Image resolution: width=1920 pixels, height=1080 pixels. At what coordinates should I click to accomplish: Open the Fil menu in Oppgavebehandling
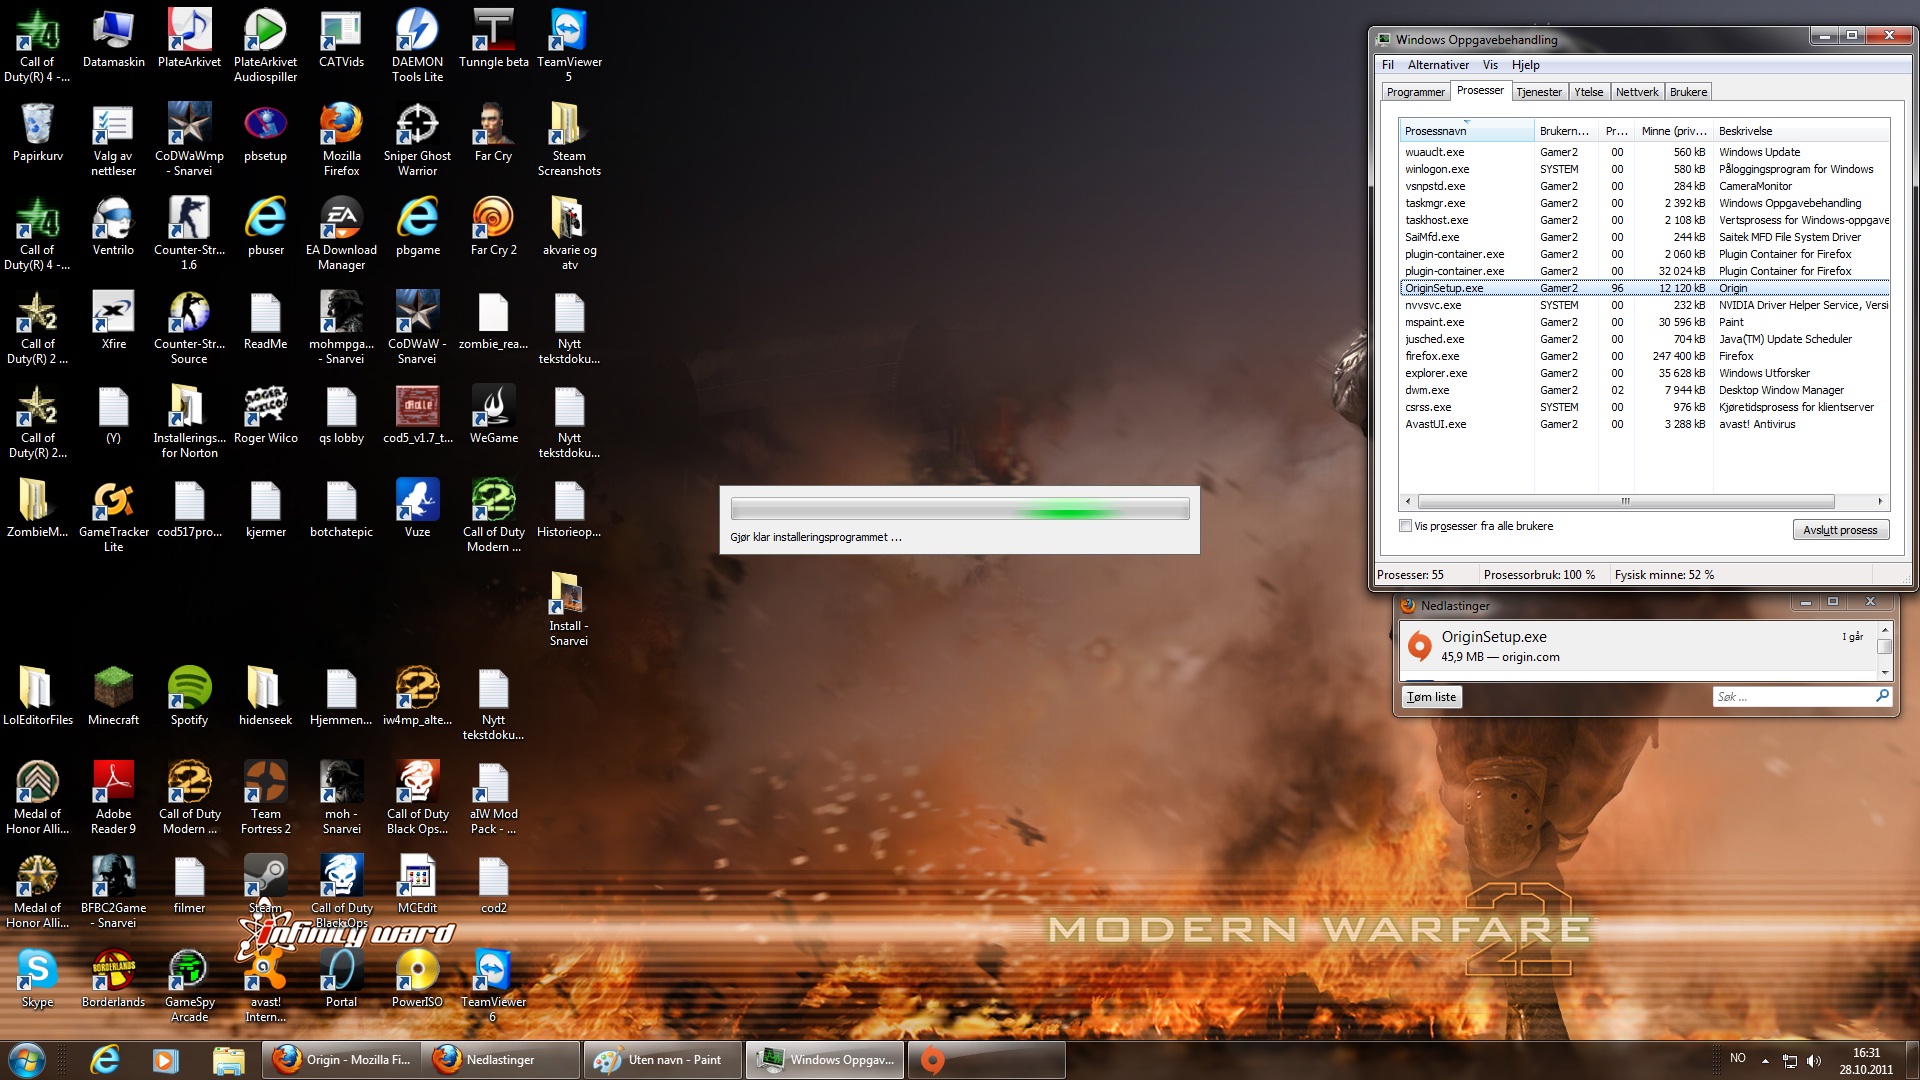click(1387, 65)
